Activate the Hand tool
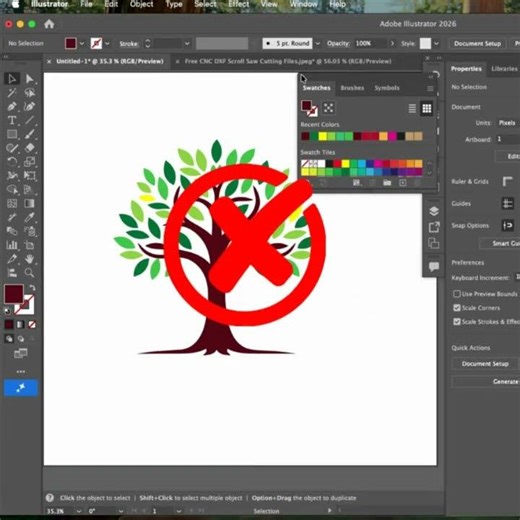Image resolution: width=520 pixels, height=520 pixels. pos(29,259)
